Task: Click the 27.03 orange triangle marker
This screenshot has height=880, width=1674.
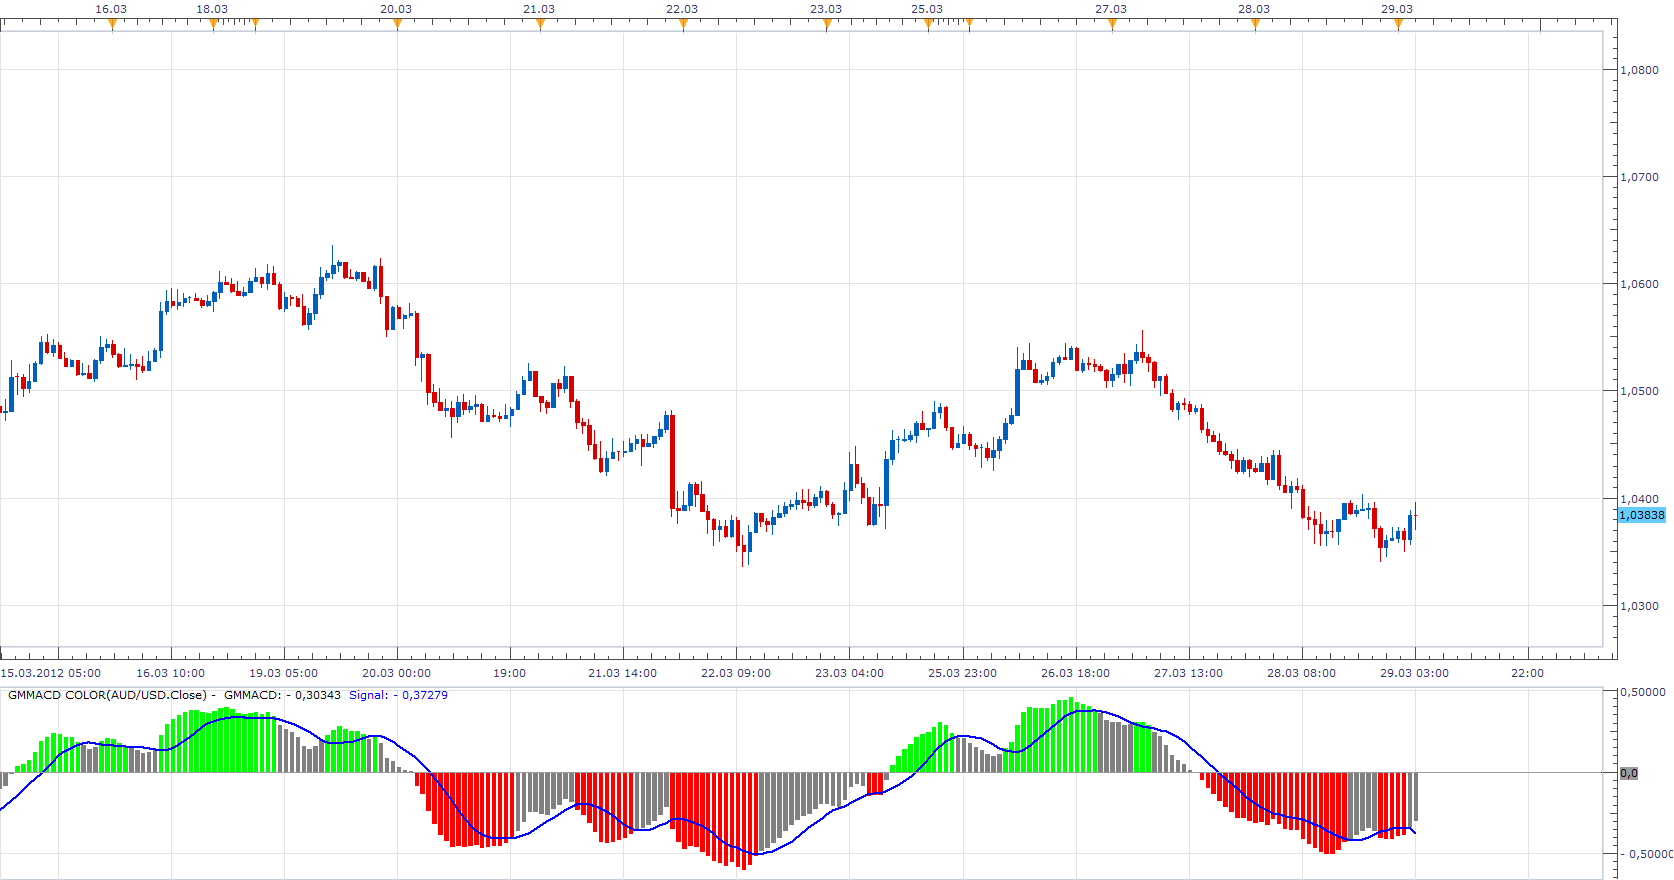Action: coord(1112,24)
